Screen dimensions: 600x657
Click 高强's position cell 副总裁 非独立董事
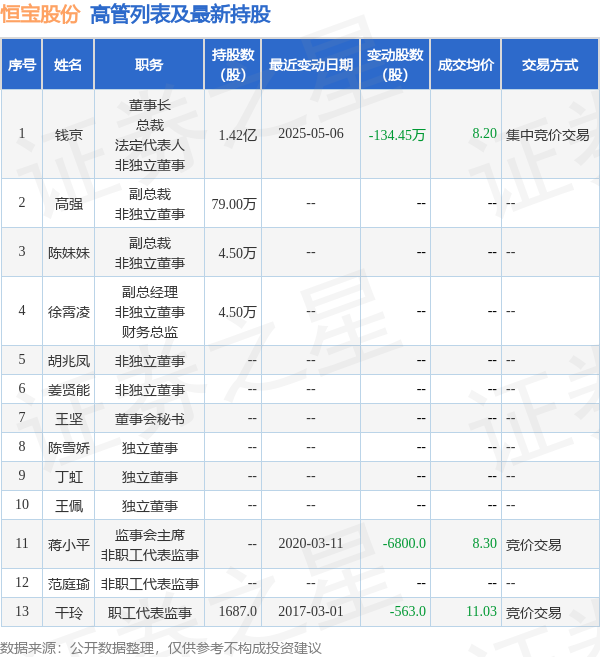point(150,204)
